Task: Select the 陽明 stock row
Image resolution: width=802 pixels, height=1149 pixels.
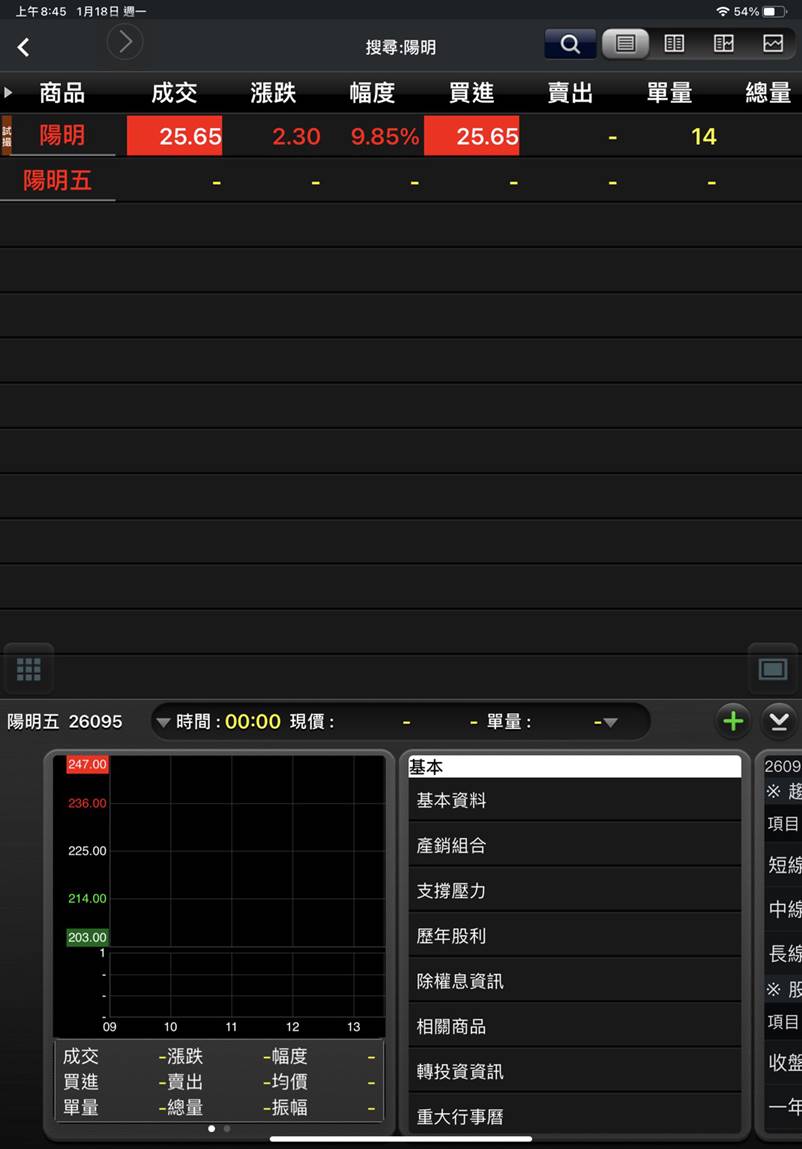Action: 62,135
